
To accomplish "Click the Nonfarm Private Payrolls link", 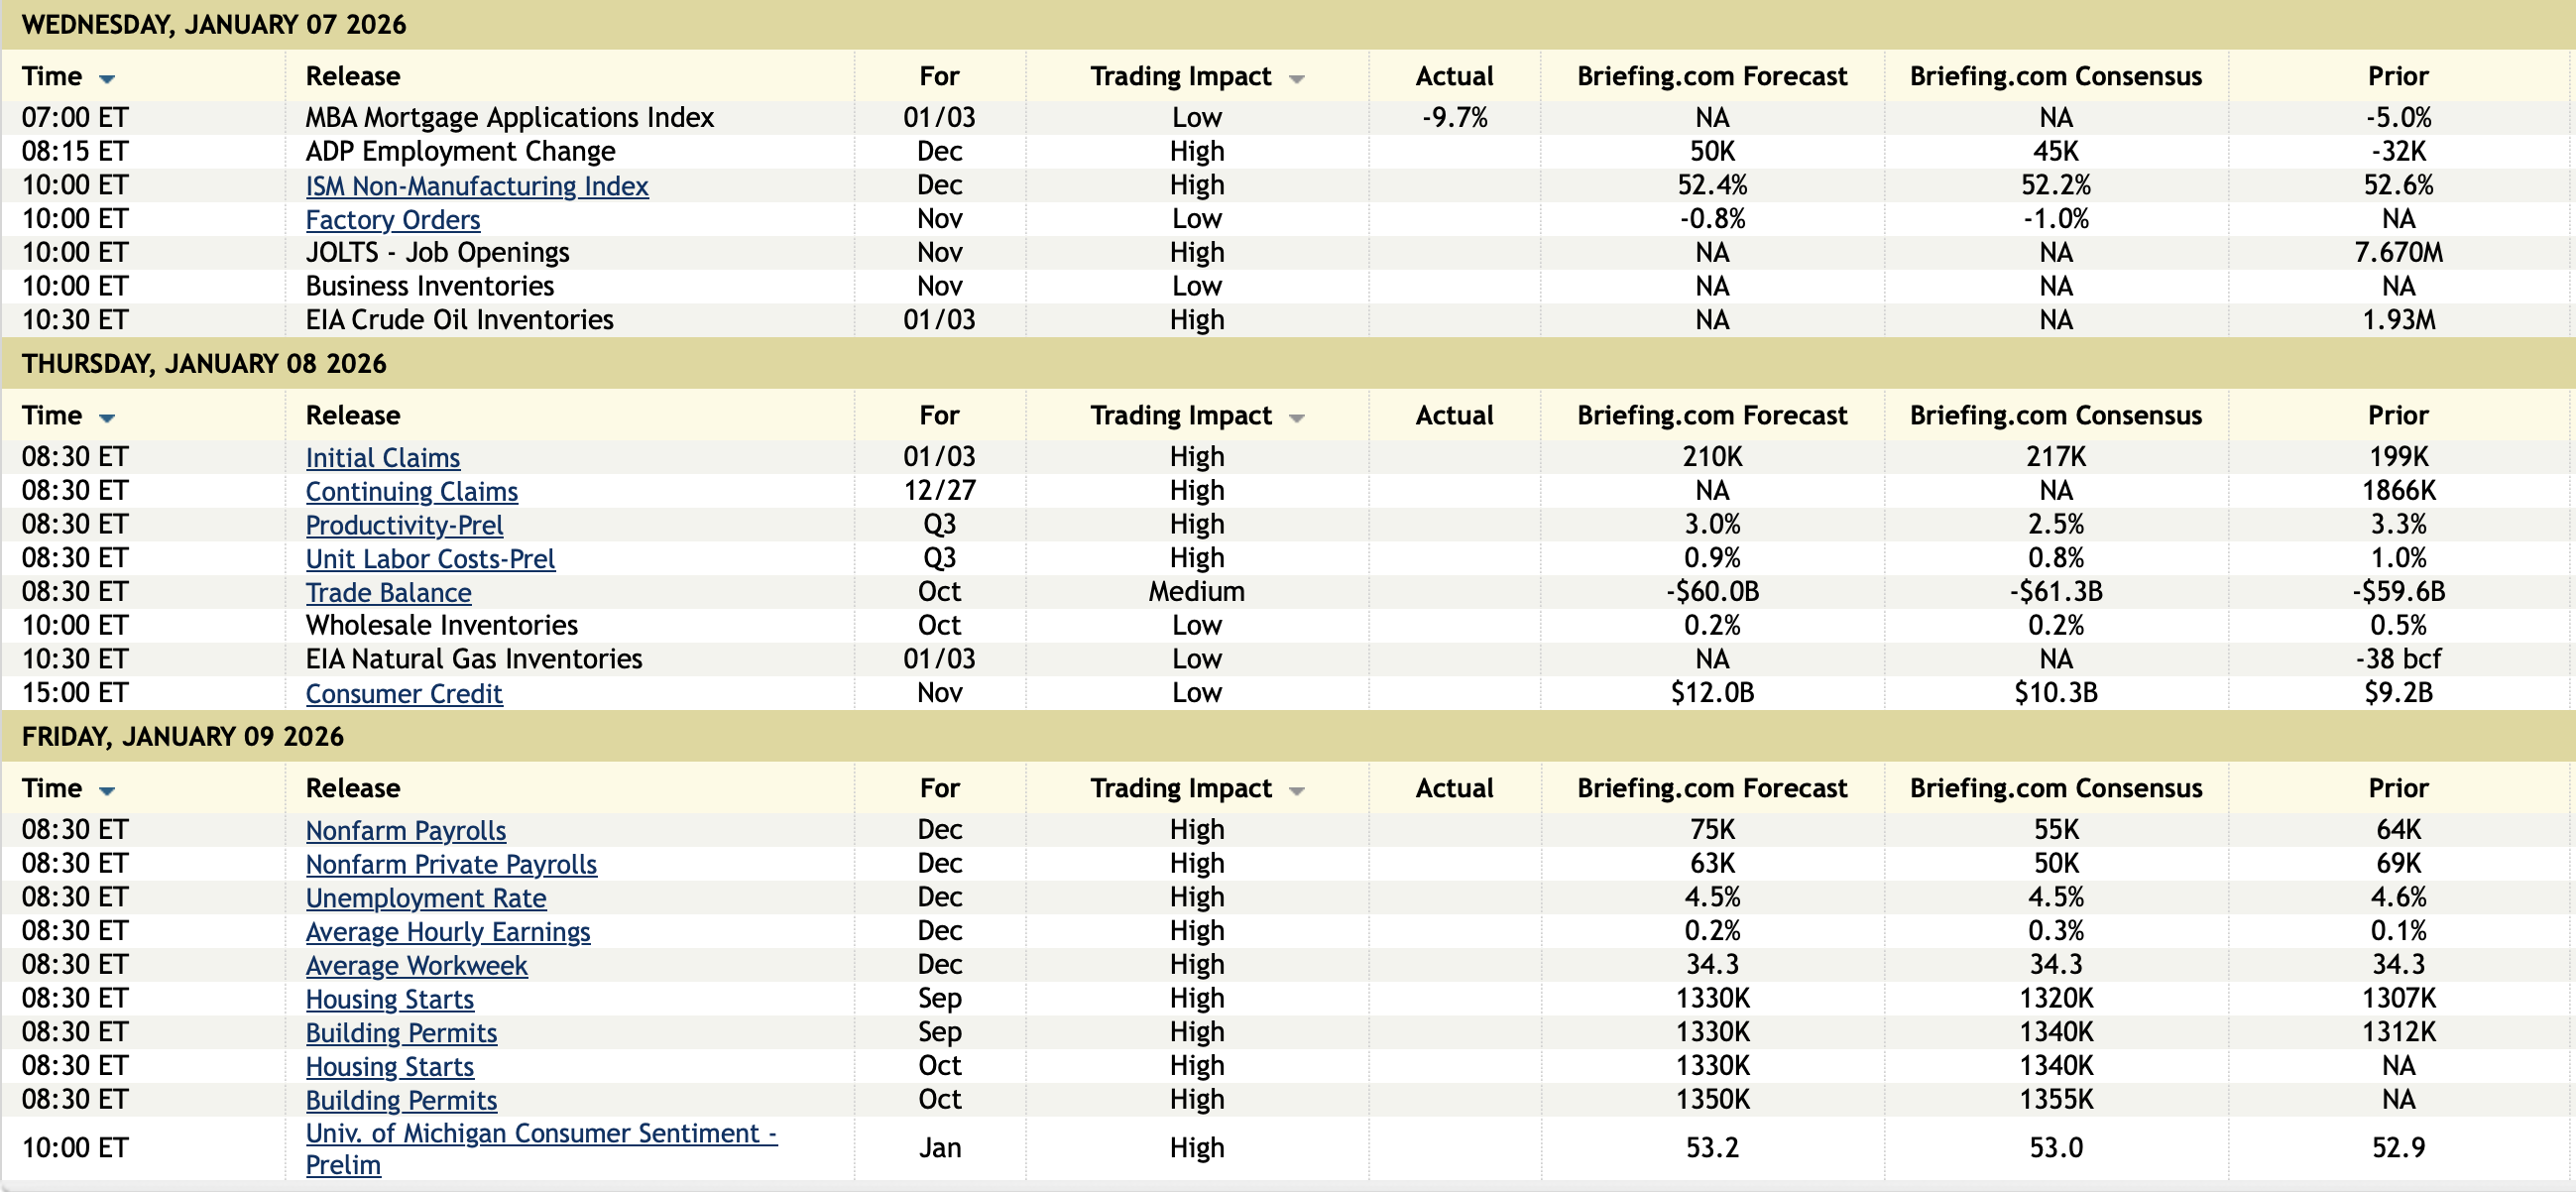I will (451, 865).
